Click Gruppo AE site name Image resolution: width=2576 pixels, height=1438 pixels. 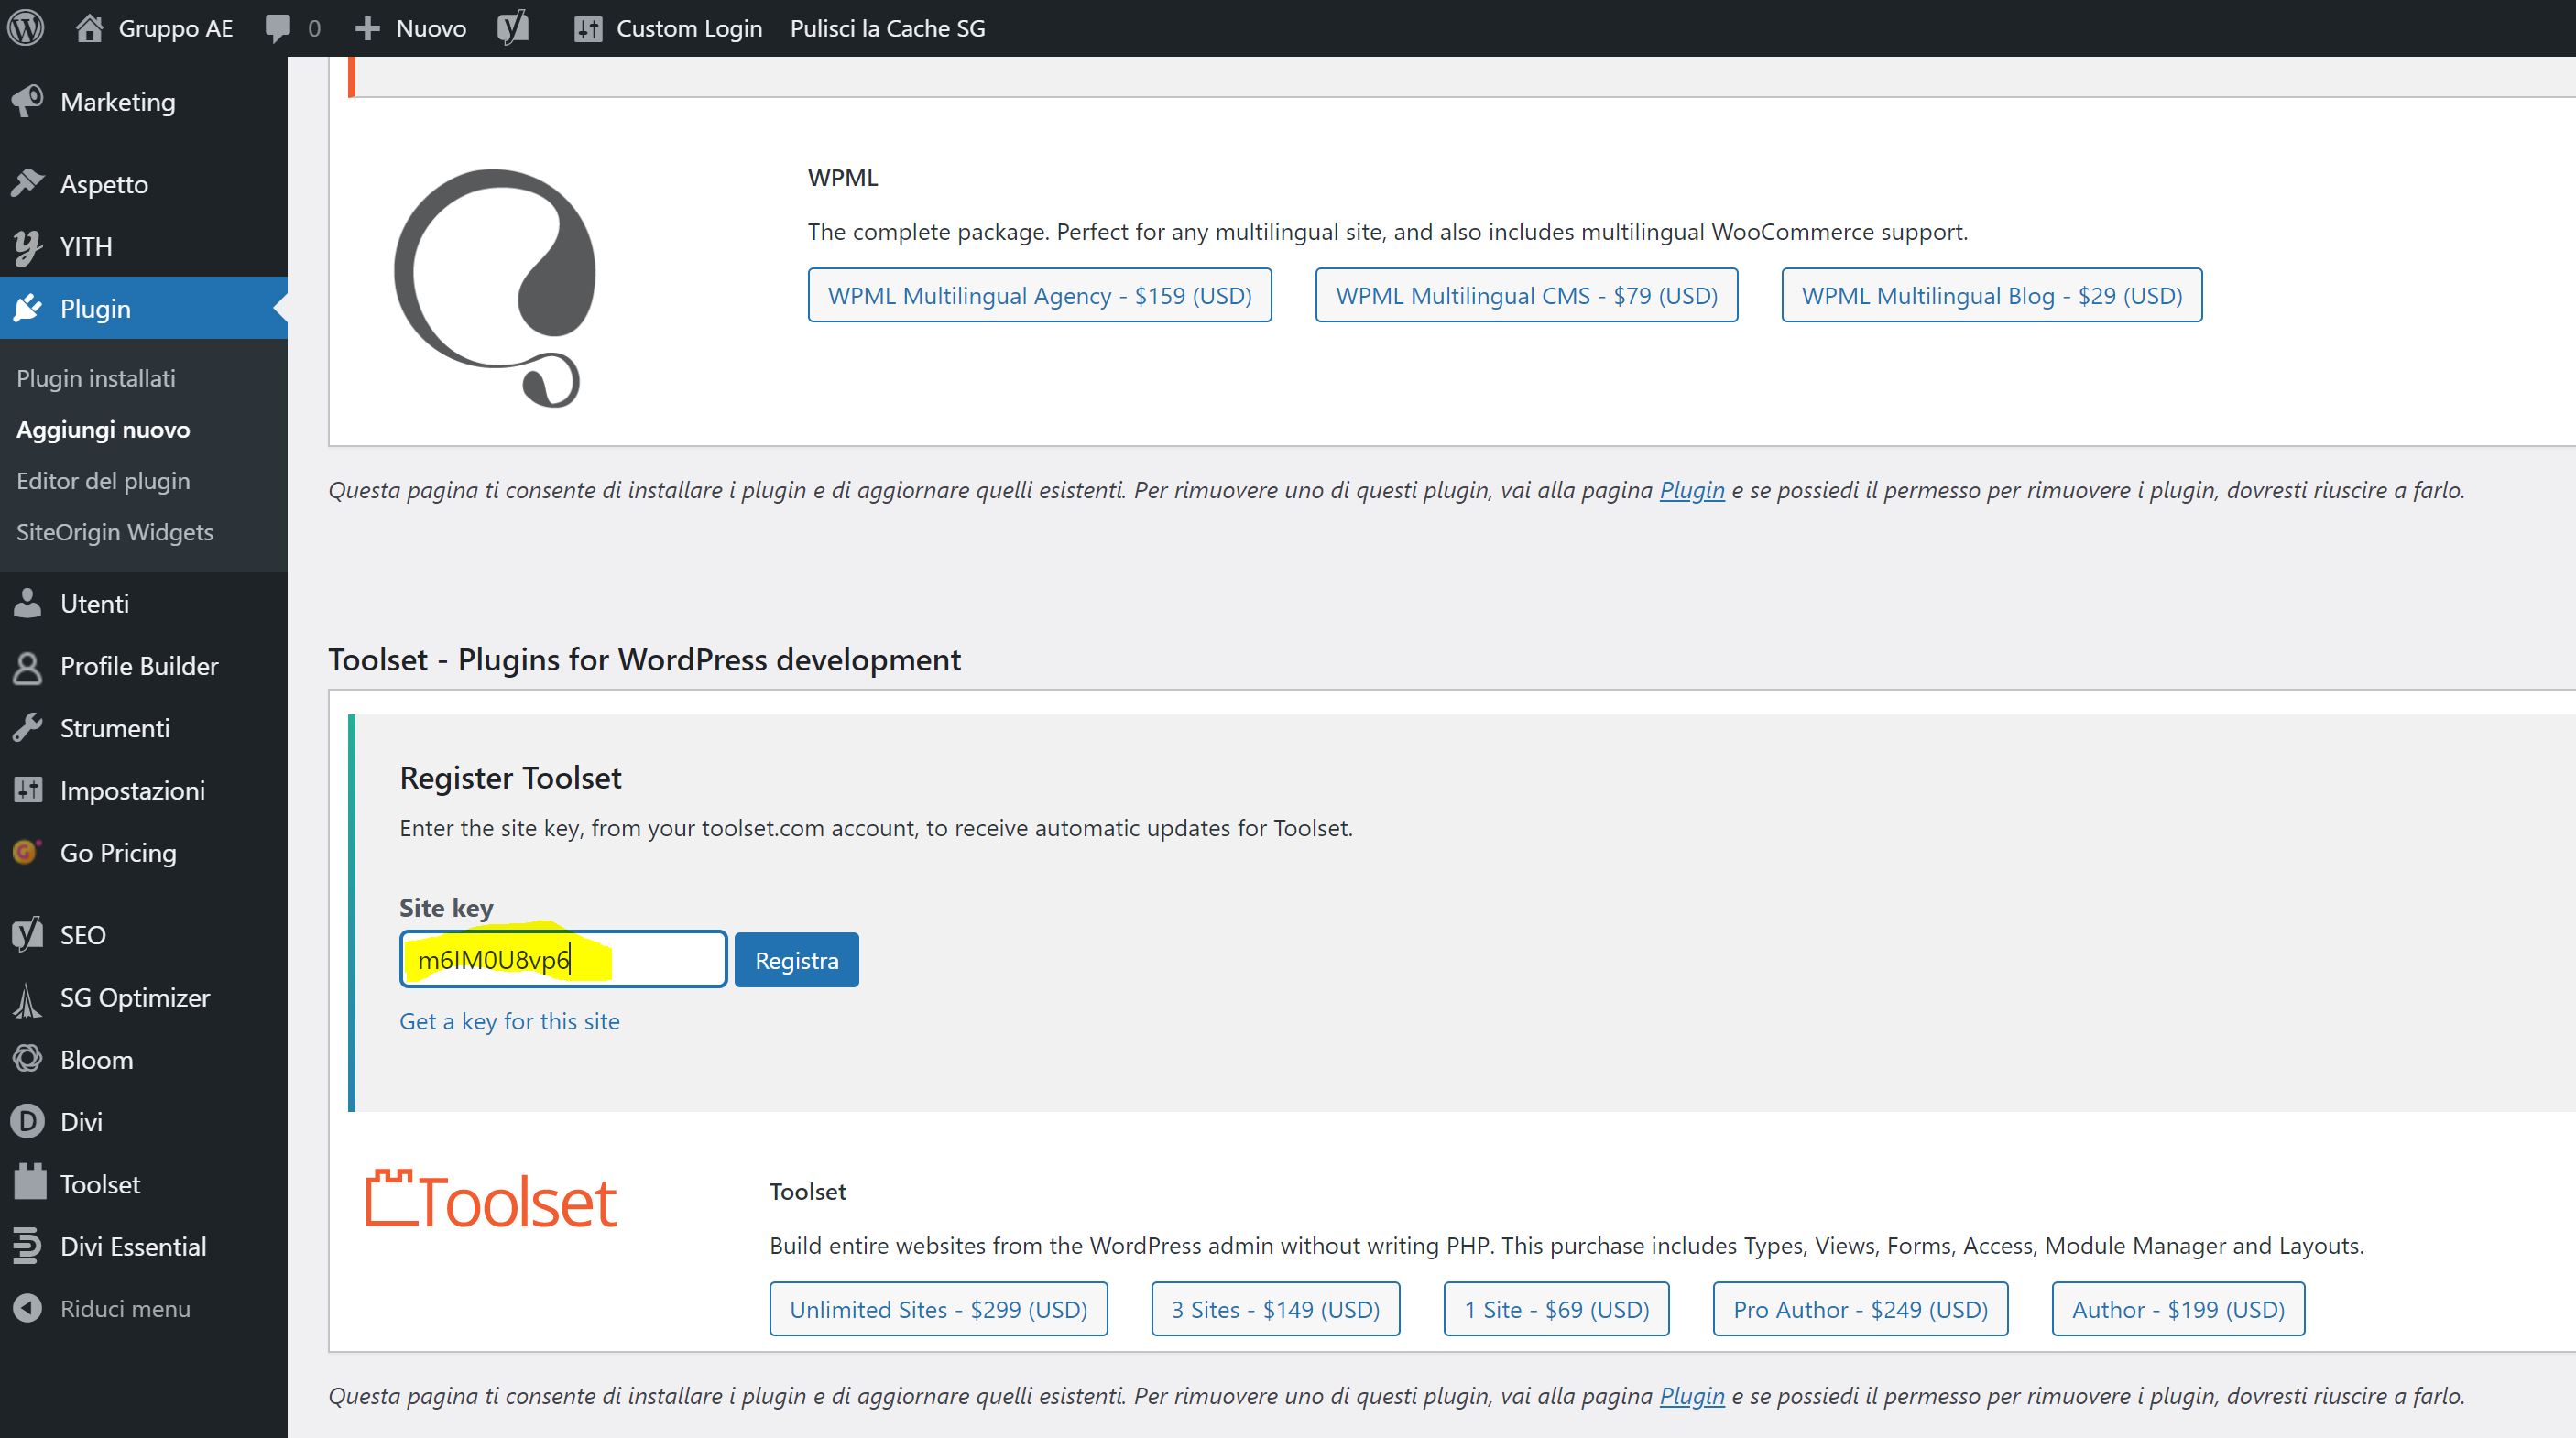(176, 28)
